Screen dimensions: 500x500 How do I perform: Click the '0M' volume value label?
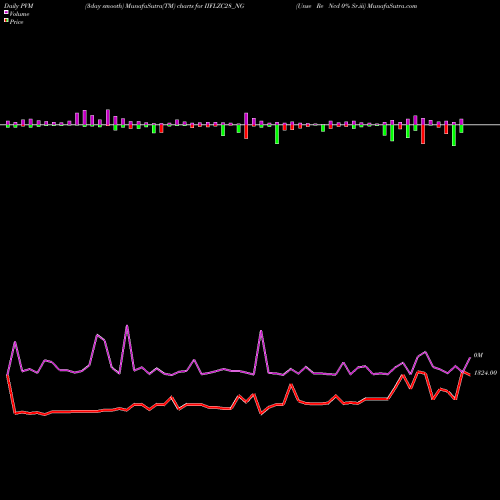pyautogui.click(x=478, y=356)
